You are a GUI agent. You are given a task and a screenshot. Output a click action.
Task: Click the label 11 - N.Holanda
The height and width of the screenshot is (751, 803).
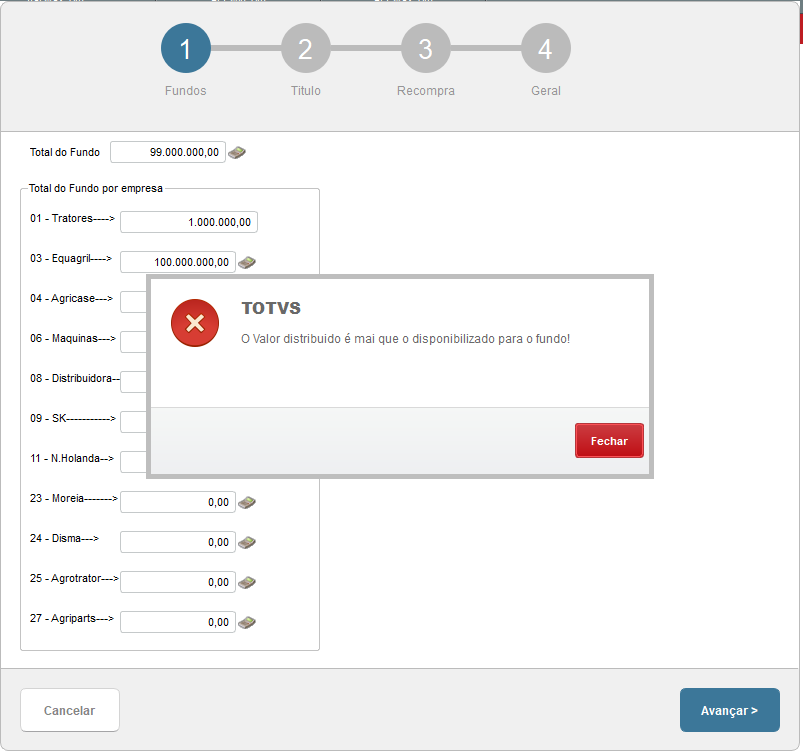pos(72,458)
